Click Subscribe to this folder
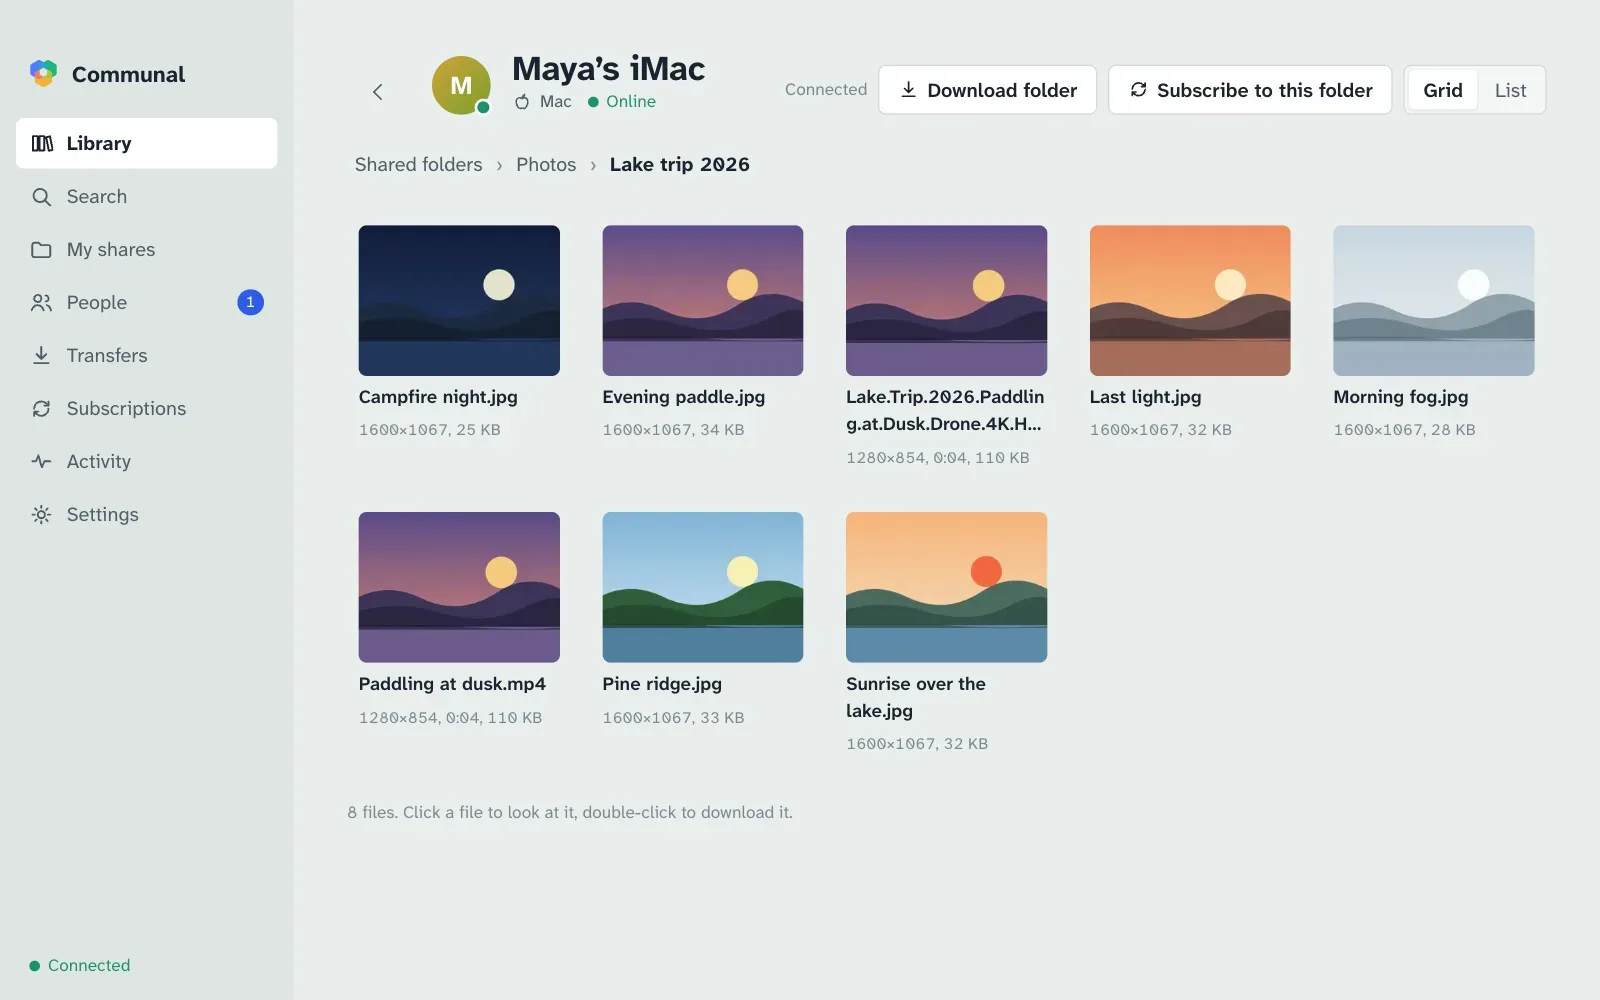The width and height of the screenshot is (1600, 1000). pyautogui.click(x=1250, y=90)
